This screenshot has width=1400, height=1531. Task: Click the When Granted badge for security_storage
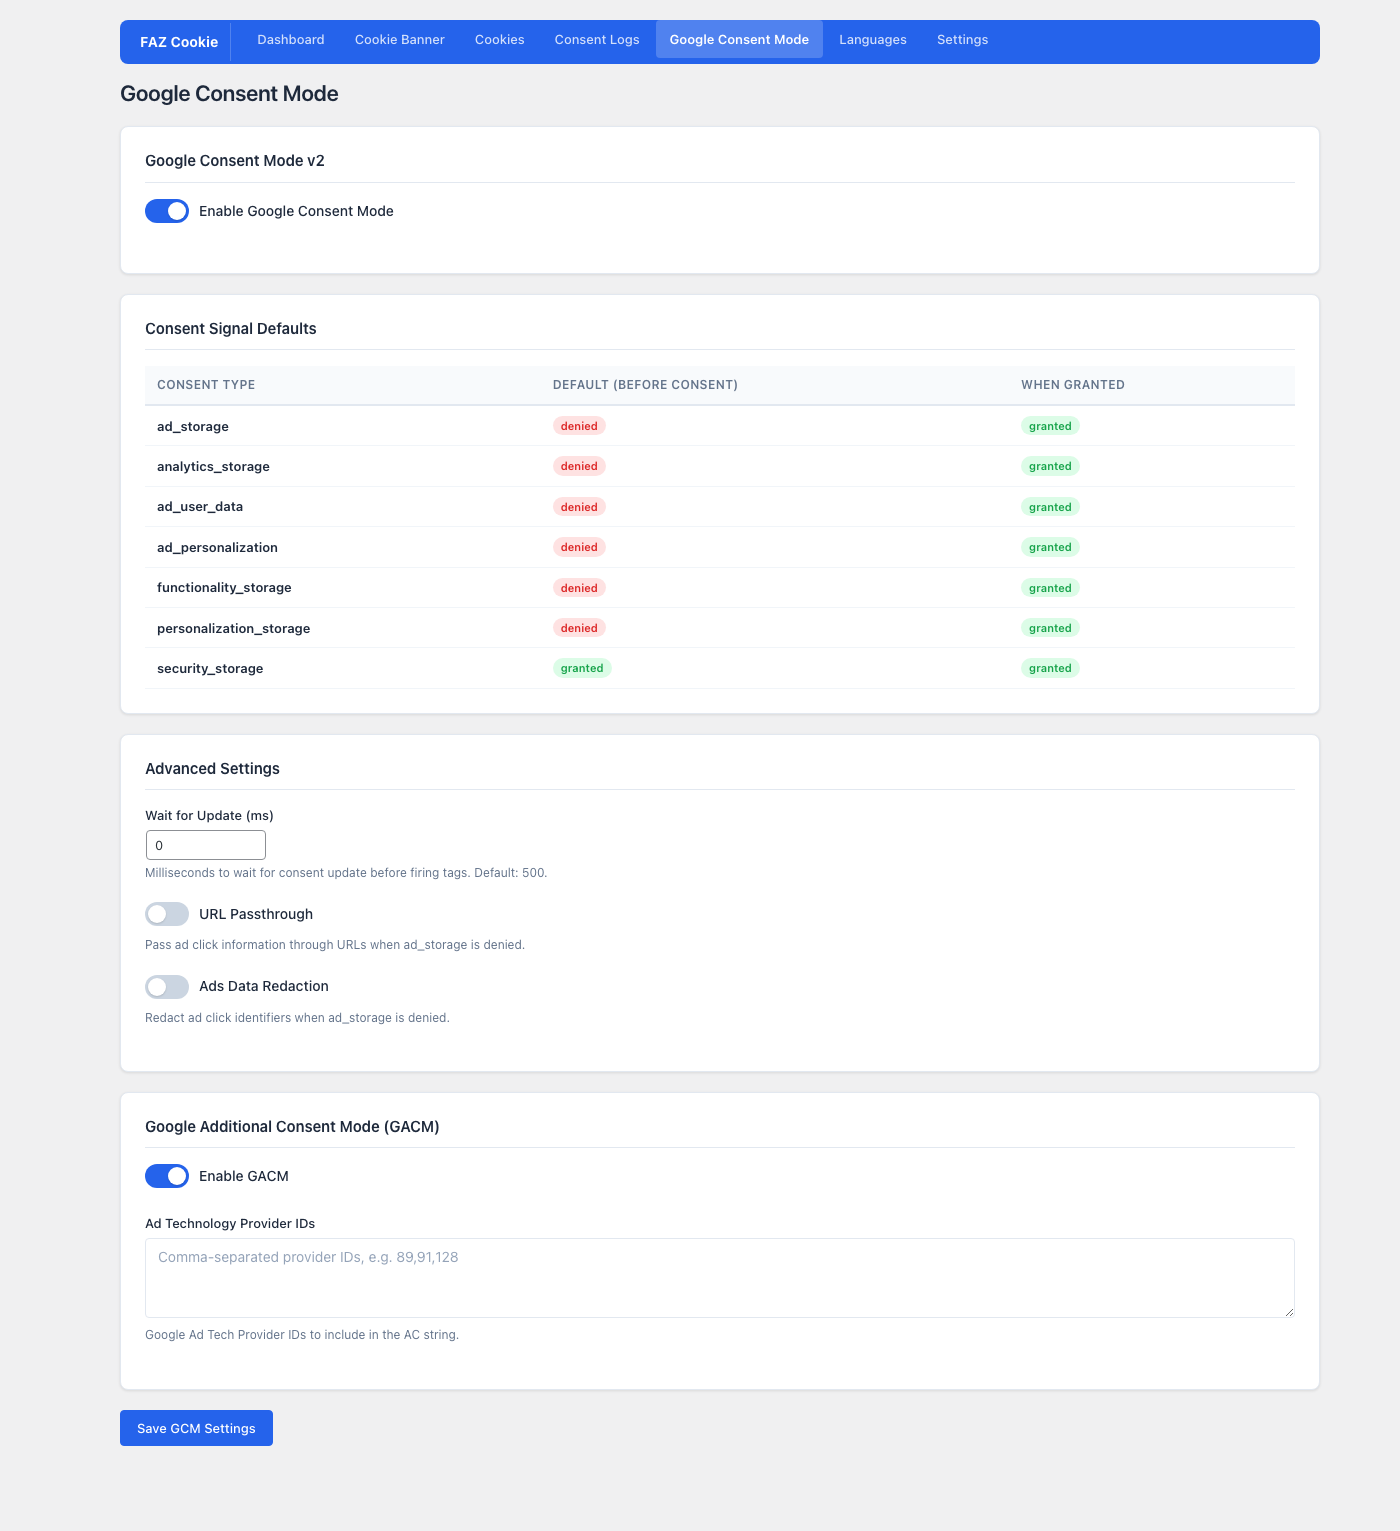(x=1050, y=668)
